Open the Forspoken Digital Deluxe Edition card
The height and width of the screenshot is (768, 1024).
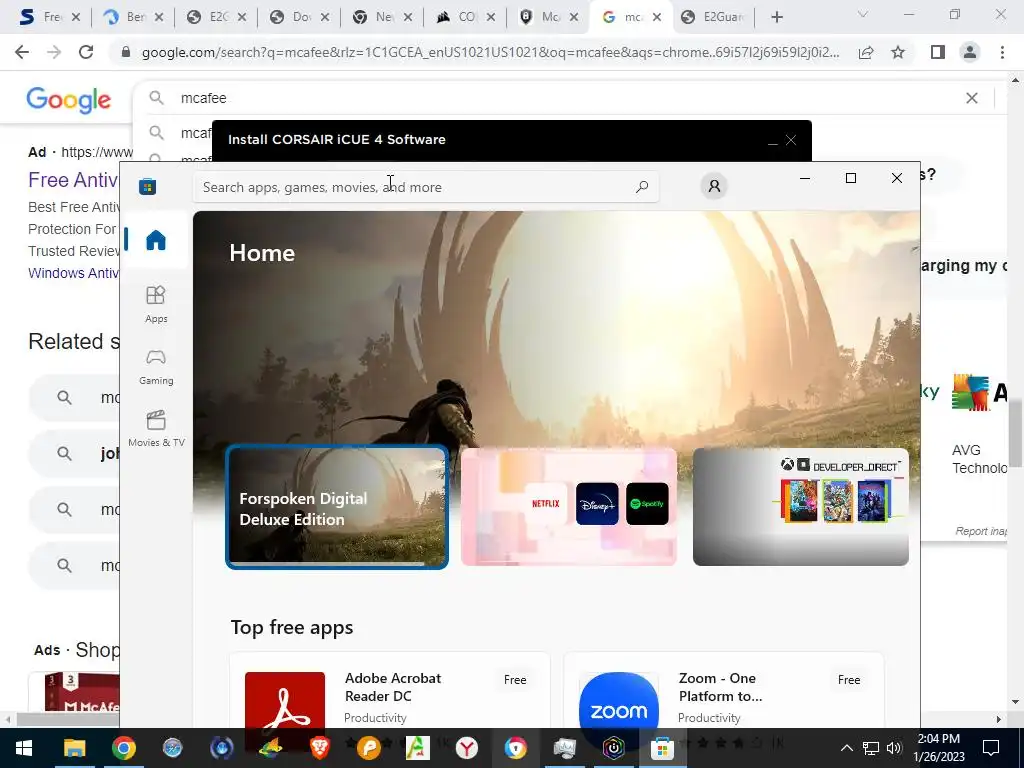pyautogui.click(x=337, y=507)
